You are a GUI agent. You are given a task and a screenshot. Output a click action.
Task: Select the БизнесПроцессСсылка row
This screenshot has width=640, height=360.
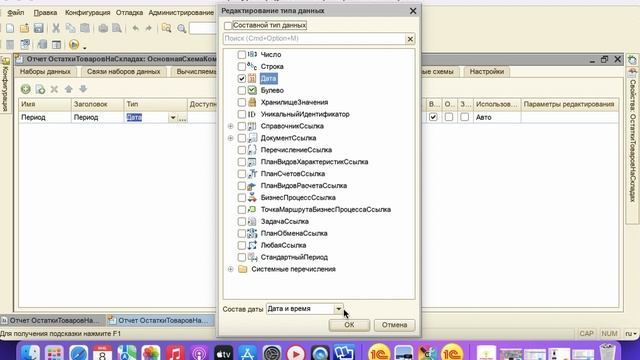click(x=298, y=198)
